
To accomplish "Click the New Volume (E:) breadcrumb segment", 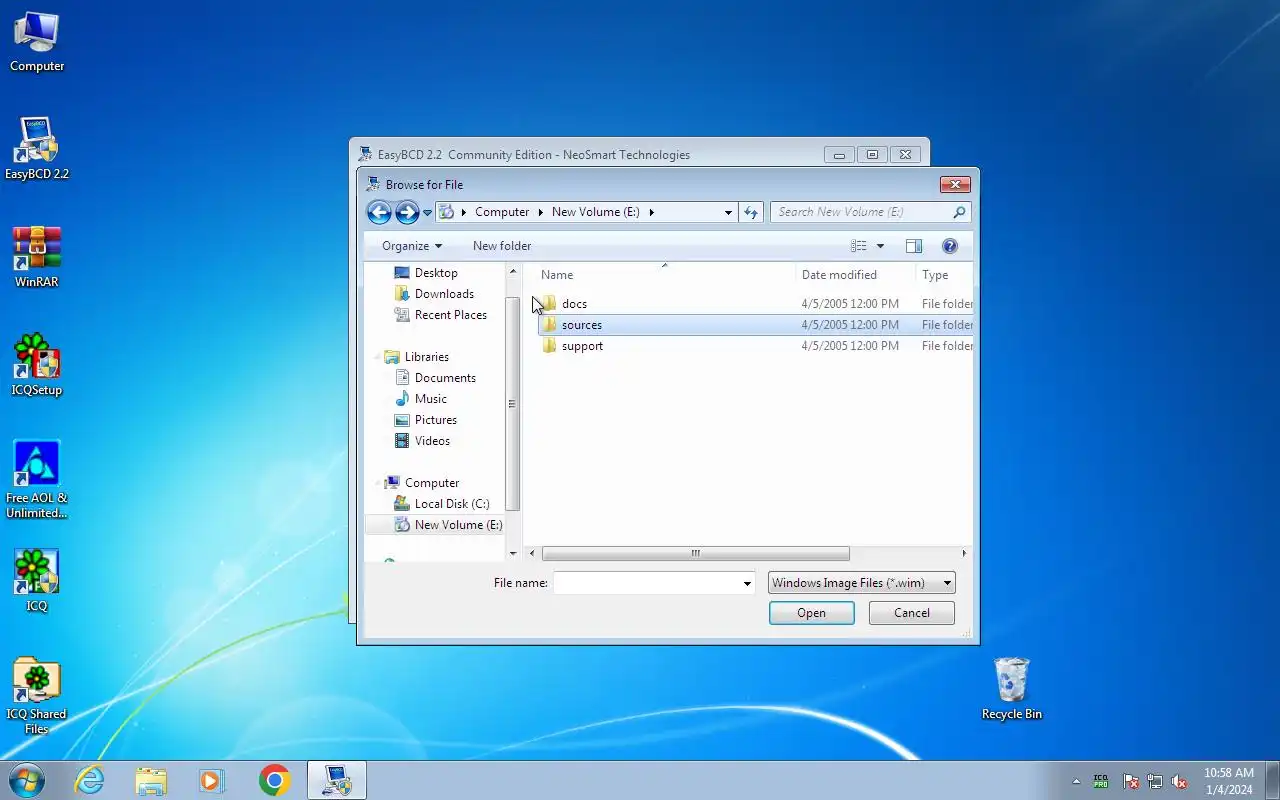I will (x=596, y=212).
